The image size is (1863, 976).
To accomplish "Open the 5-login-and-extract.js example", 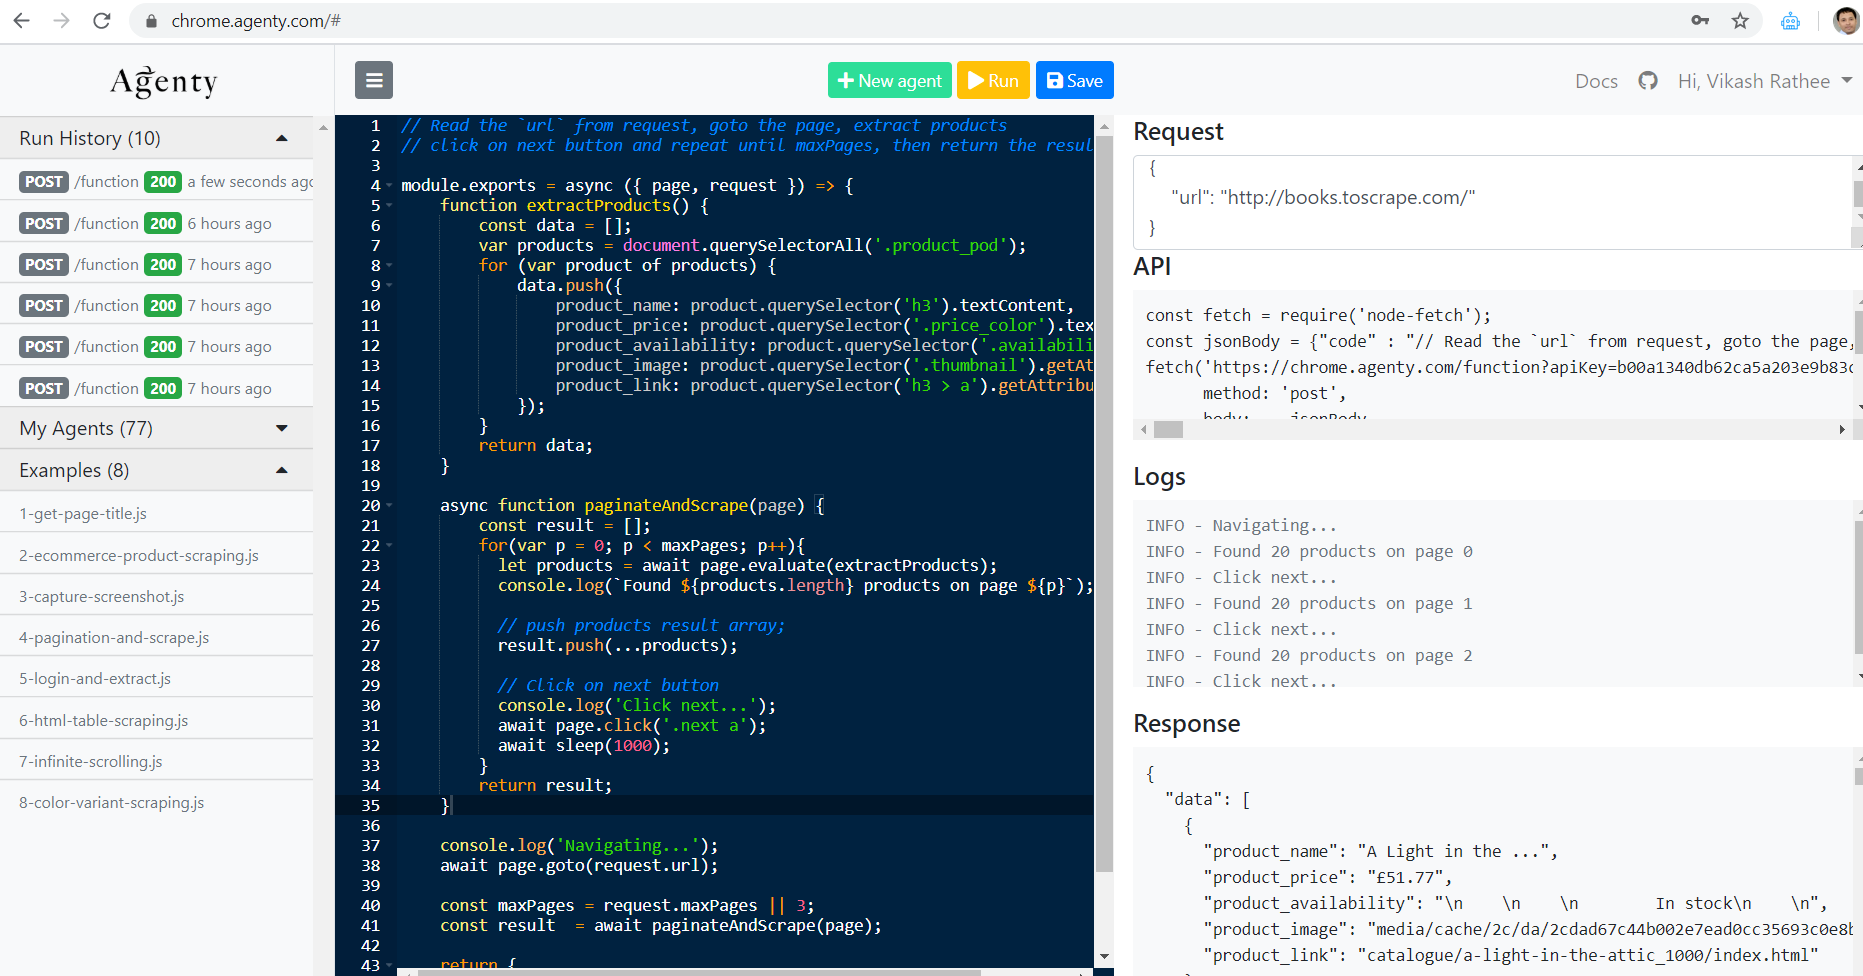I will pyautogui.click(x=95, y=678).
